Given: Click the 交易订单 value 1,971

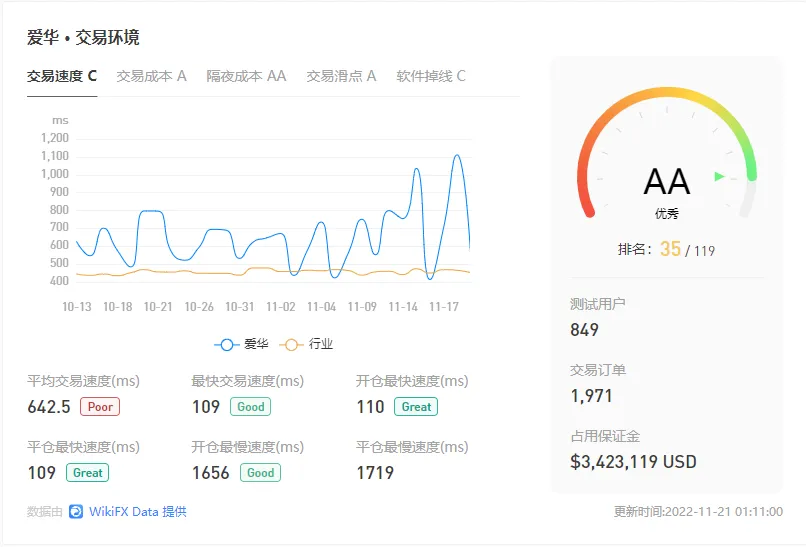Looking at the screenshot, I should pos(592,396).
